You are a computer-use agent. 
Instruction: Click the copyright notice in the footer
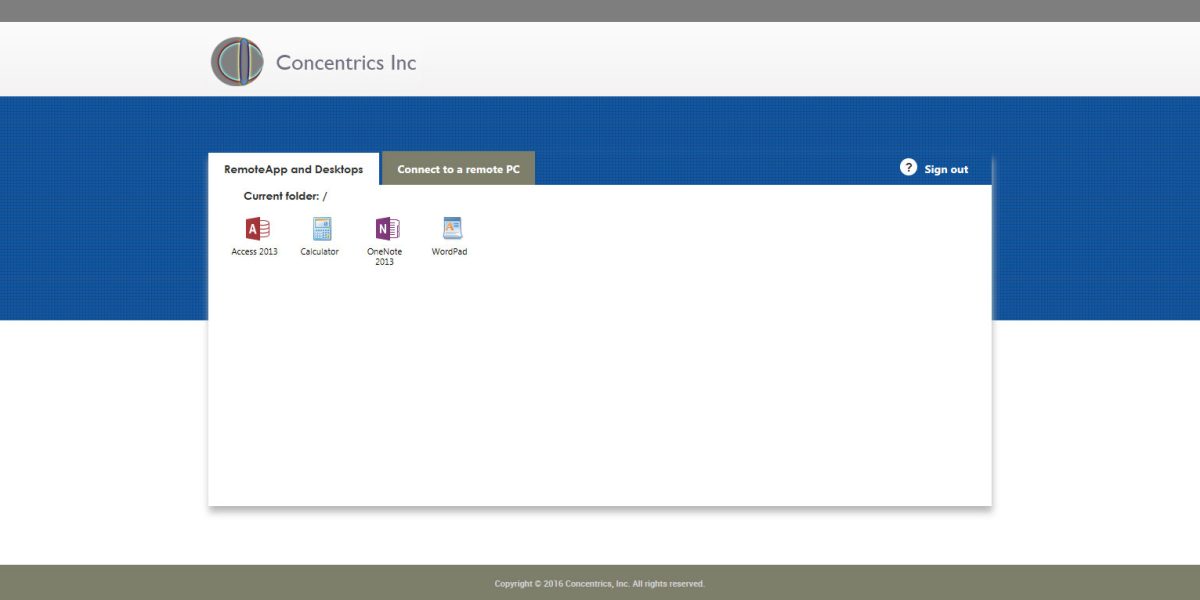600,583
